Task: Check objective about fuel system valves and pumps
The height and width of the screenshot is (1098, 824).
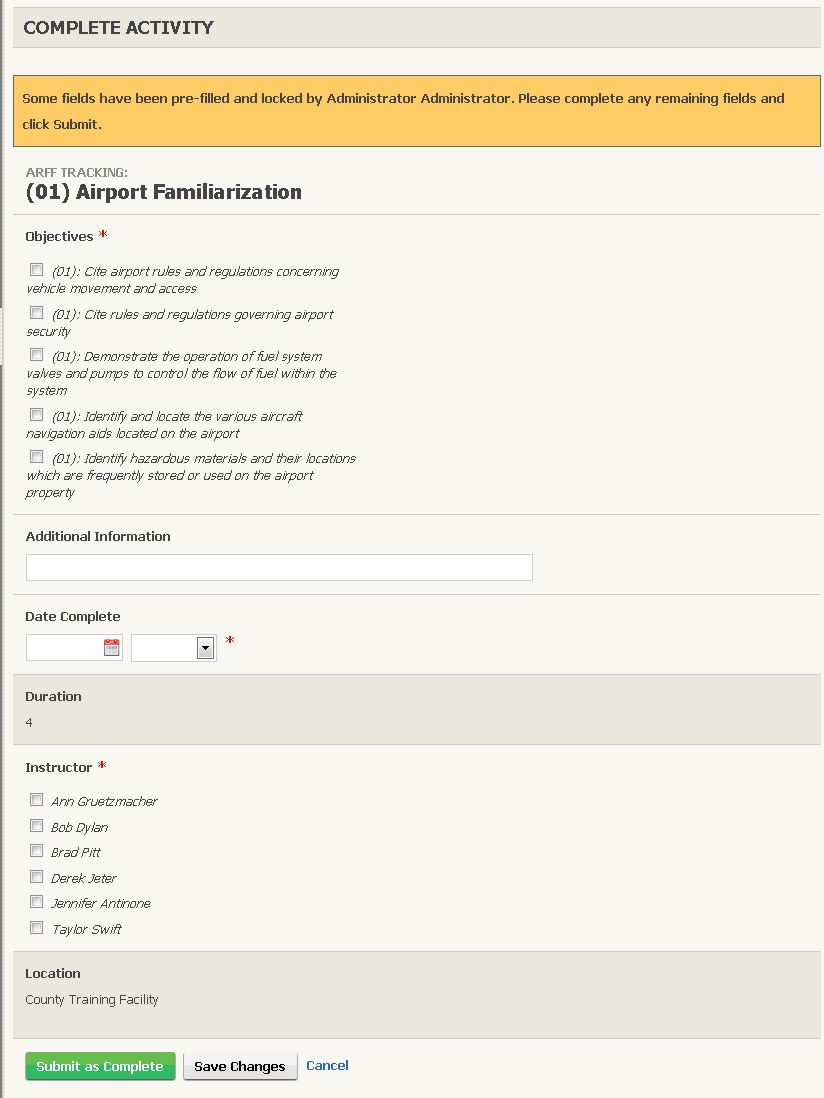Action: pyautogui.click(x=37, y=354)
